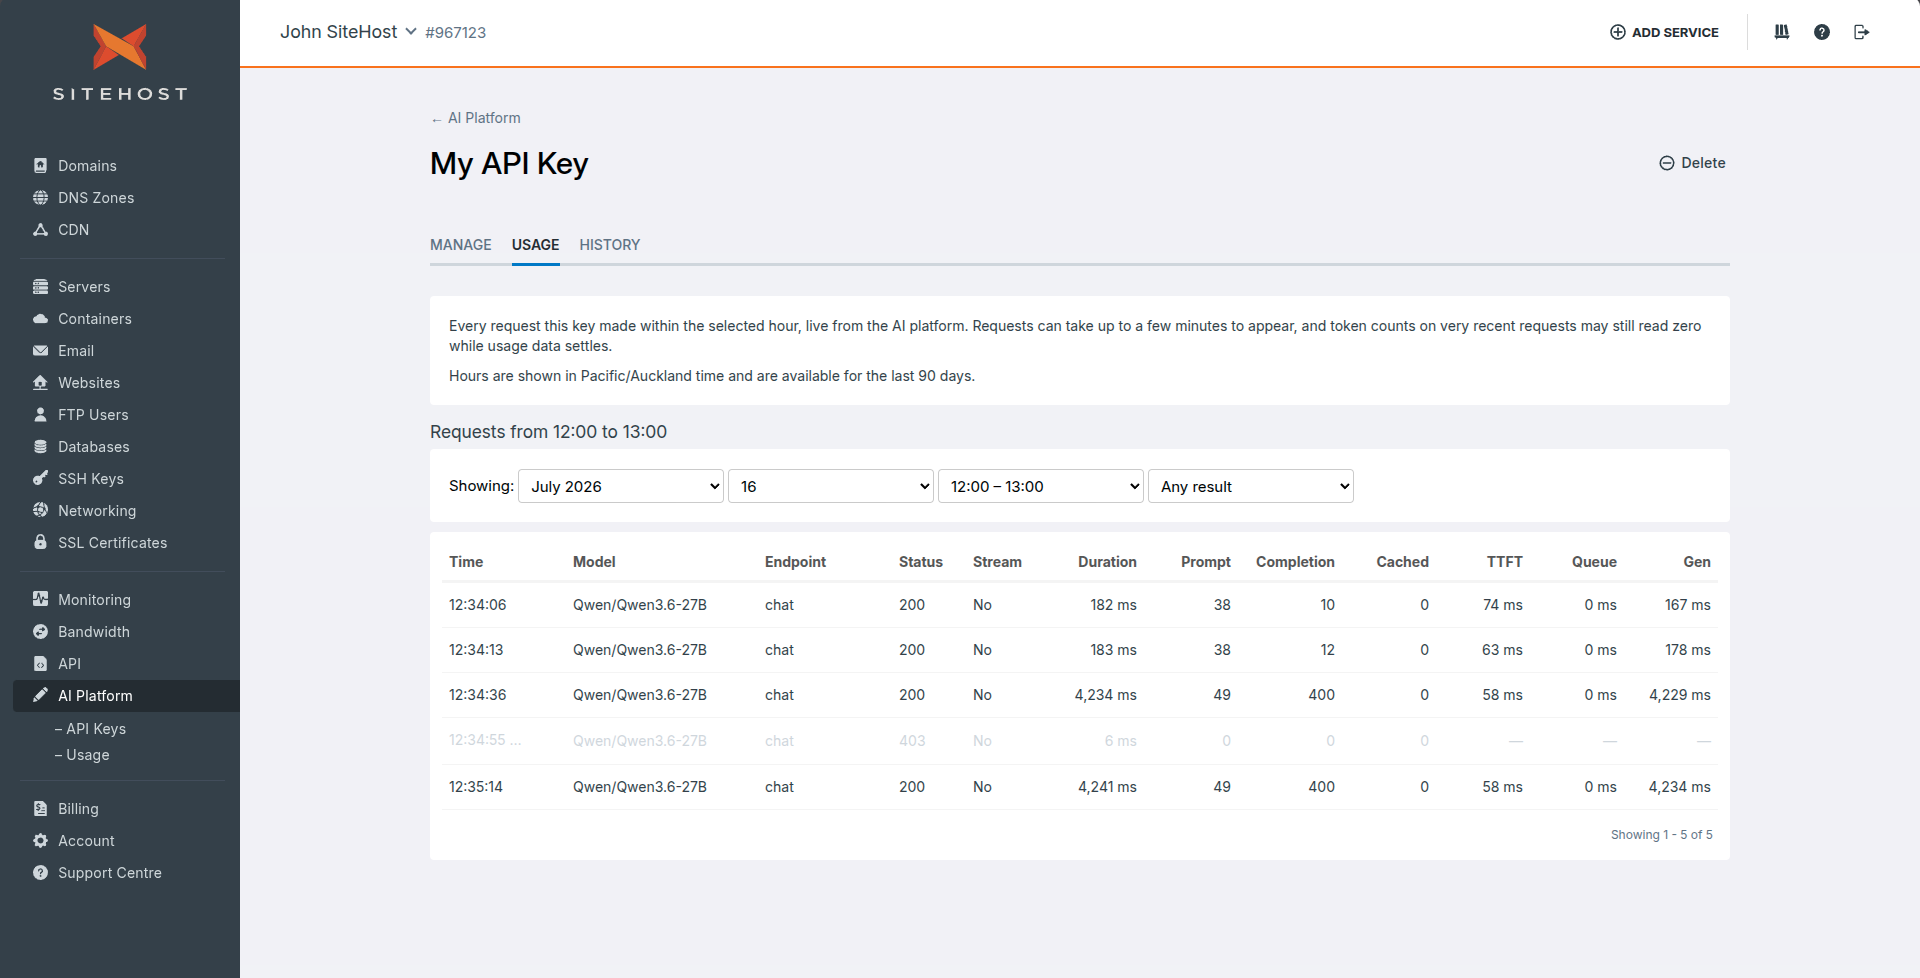Viewport: 1920px width, 978px height.
Task: Click ADD SERVICE button
Action: (x=1664, y=32)
